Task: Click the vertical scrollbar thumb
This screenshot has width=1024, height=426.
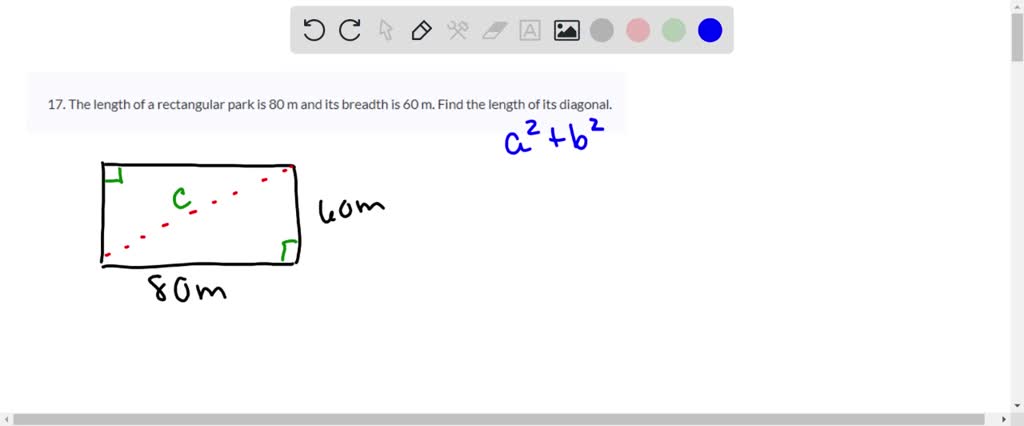Action: click(x=1017, y=37)
